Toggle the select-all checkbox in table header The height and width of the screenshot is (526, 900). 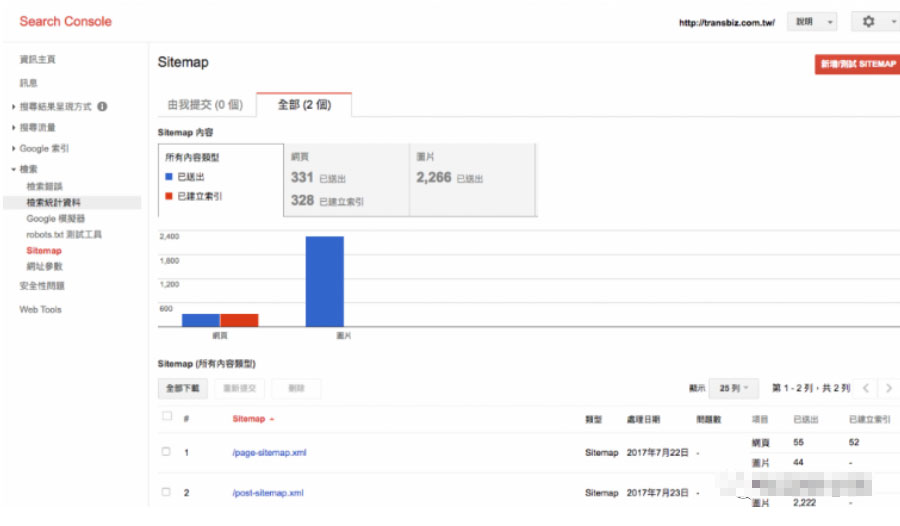pyautogui.click(x=167, y=417)
